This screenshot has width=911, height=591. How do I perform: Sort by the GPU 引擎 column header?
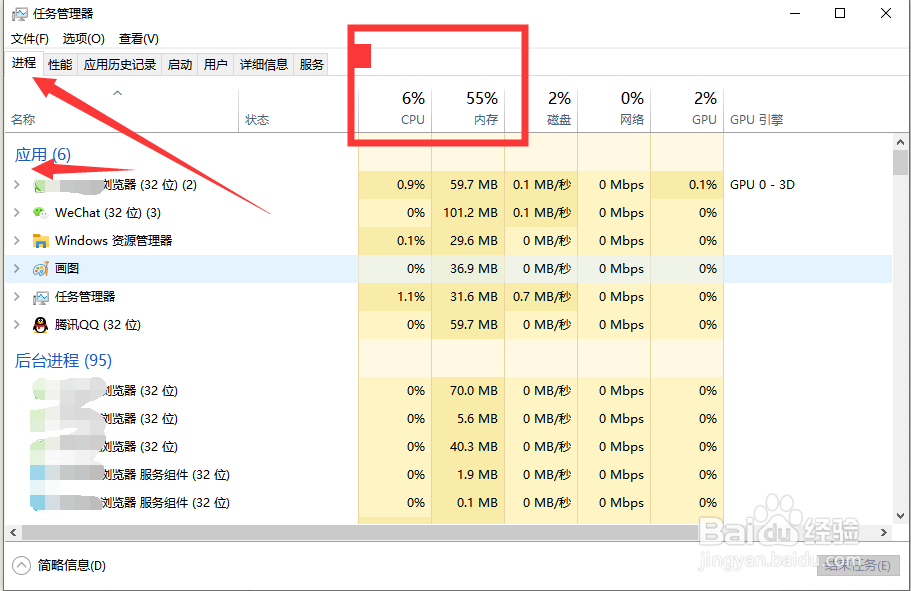[x=808, y=110]
